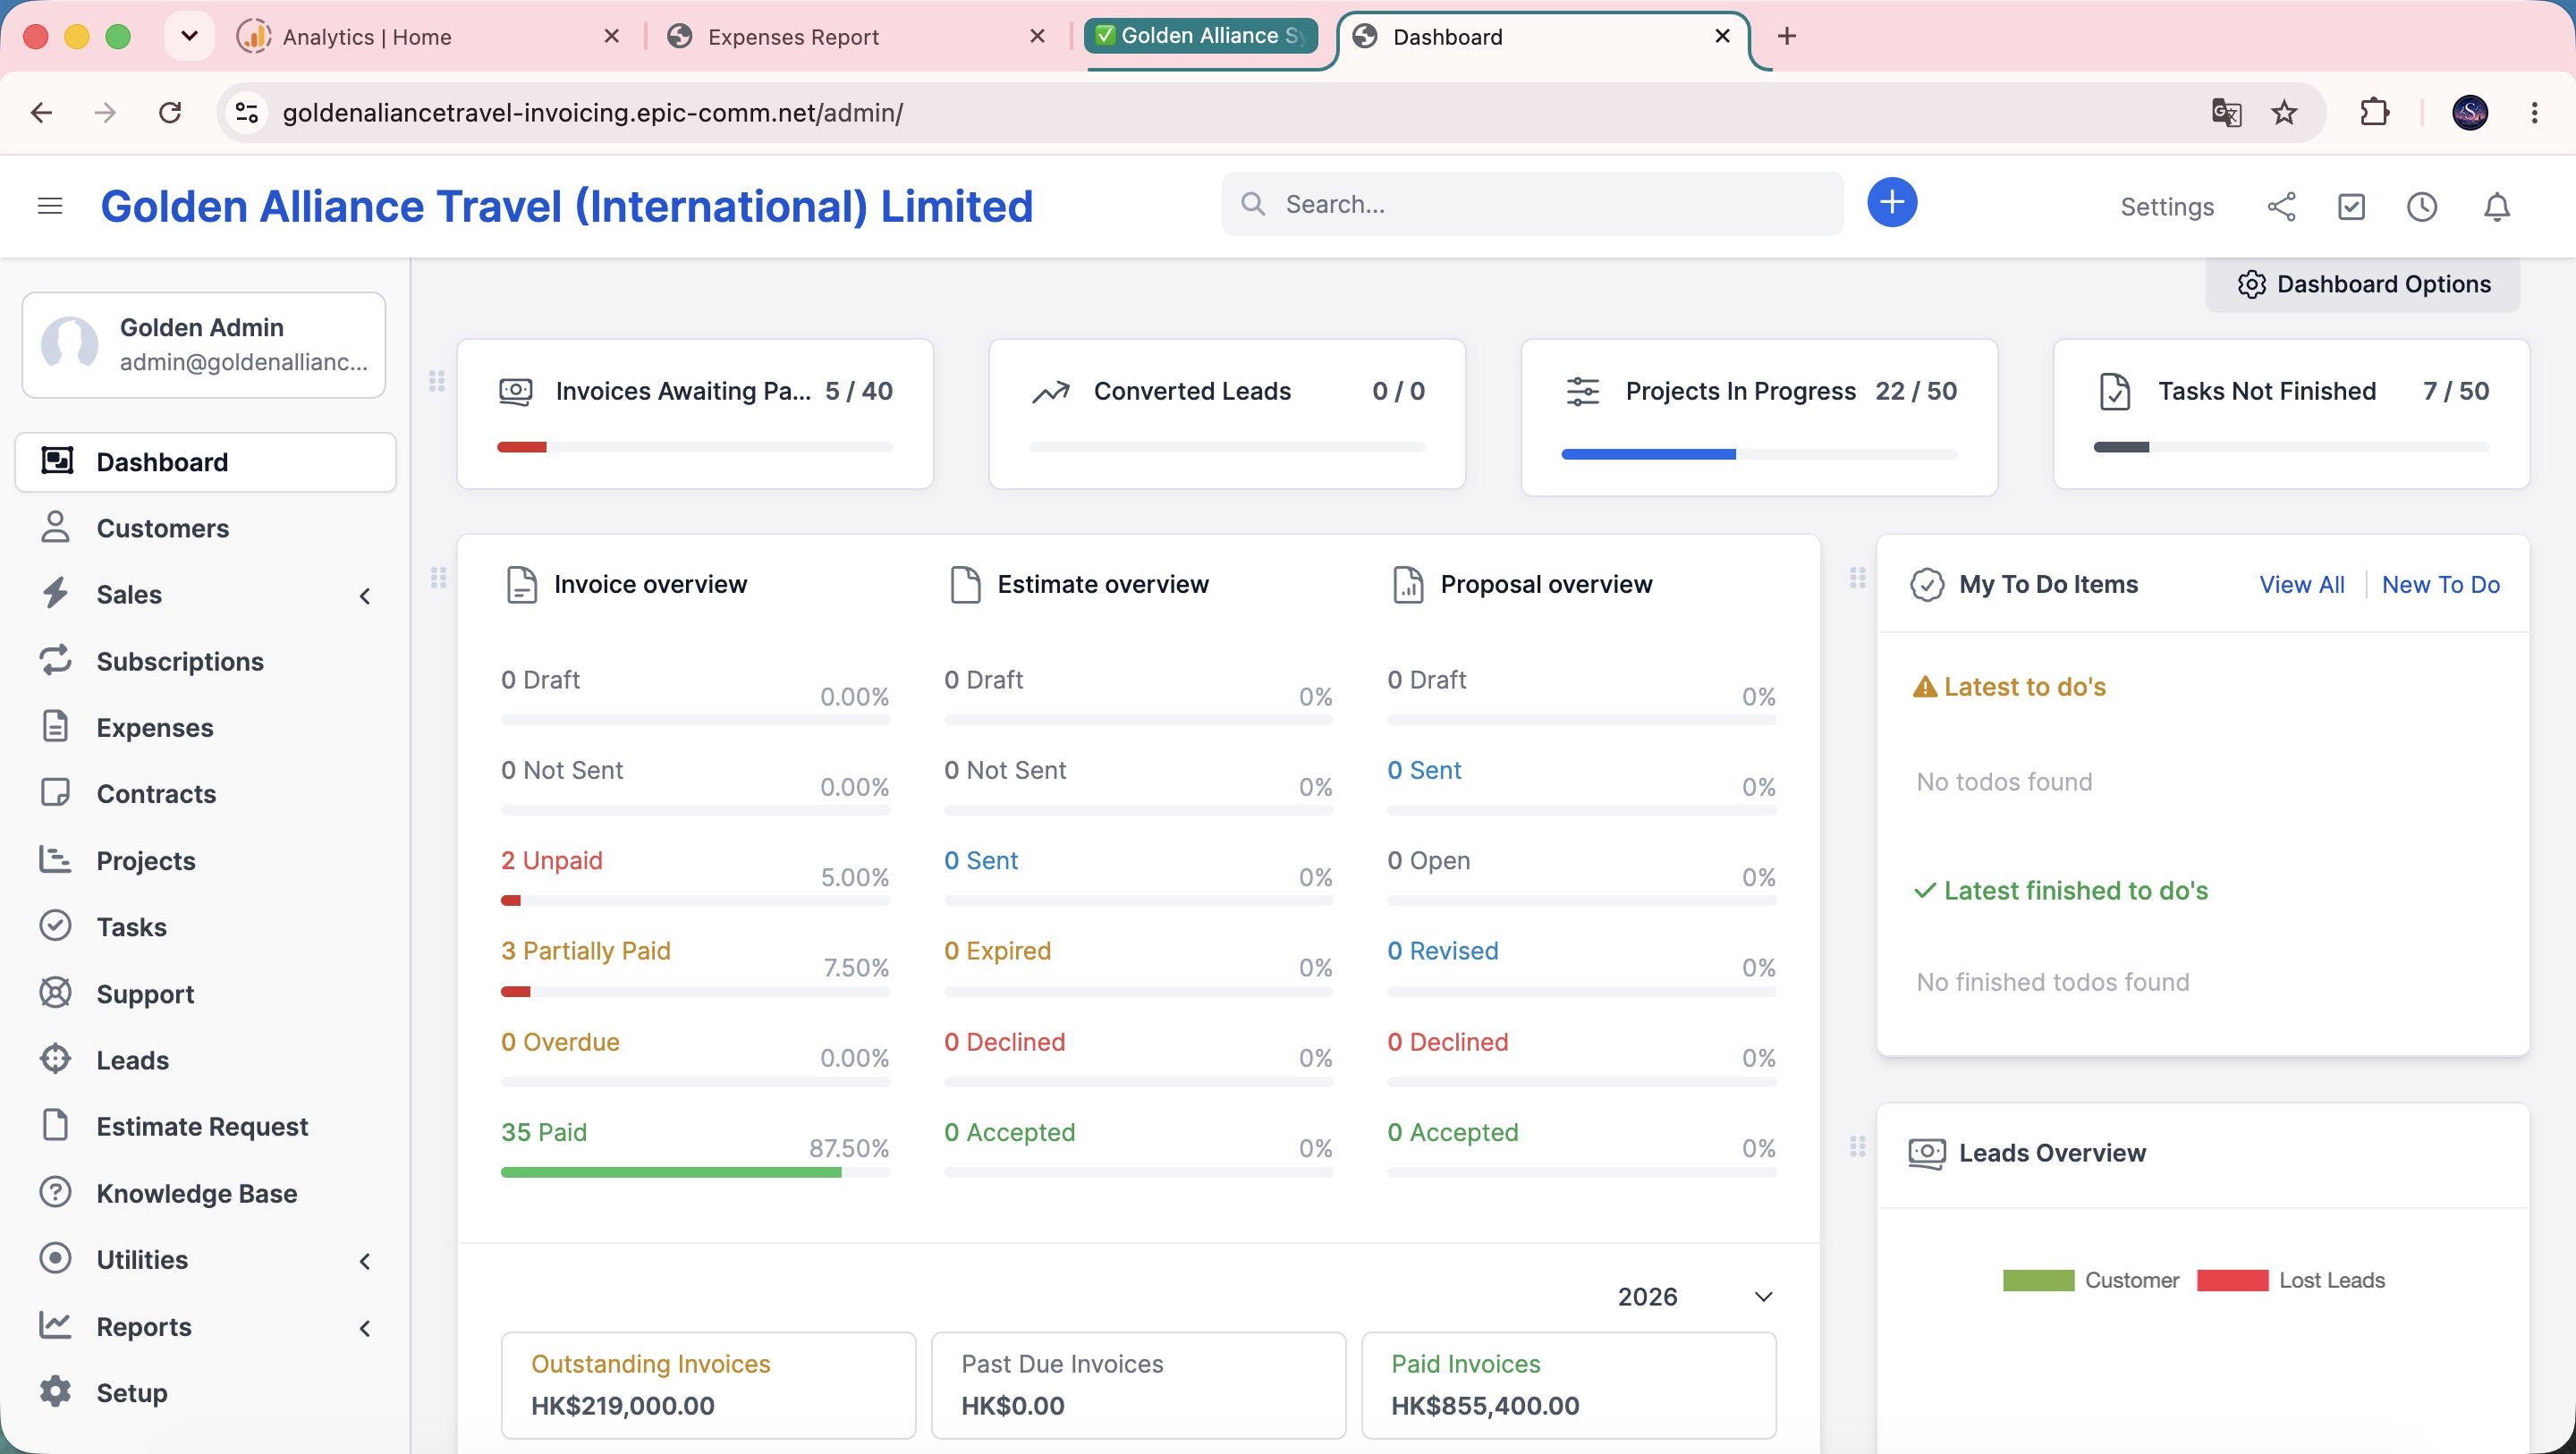This screenshot has width=2576, height=1454.
Task: Bookmark this page with the star icon
Action: click(2284, 112)
